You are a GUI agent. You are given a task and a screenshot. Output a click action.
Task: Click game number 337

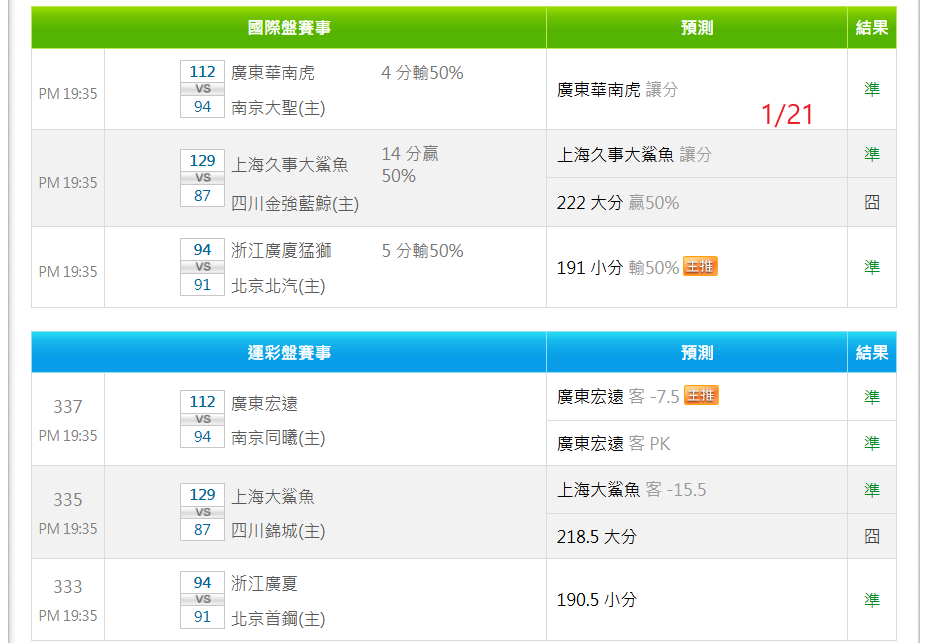pos(67,406)
